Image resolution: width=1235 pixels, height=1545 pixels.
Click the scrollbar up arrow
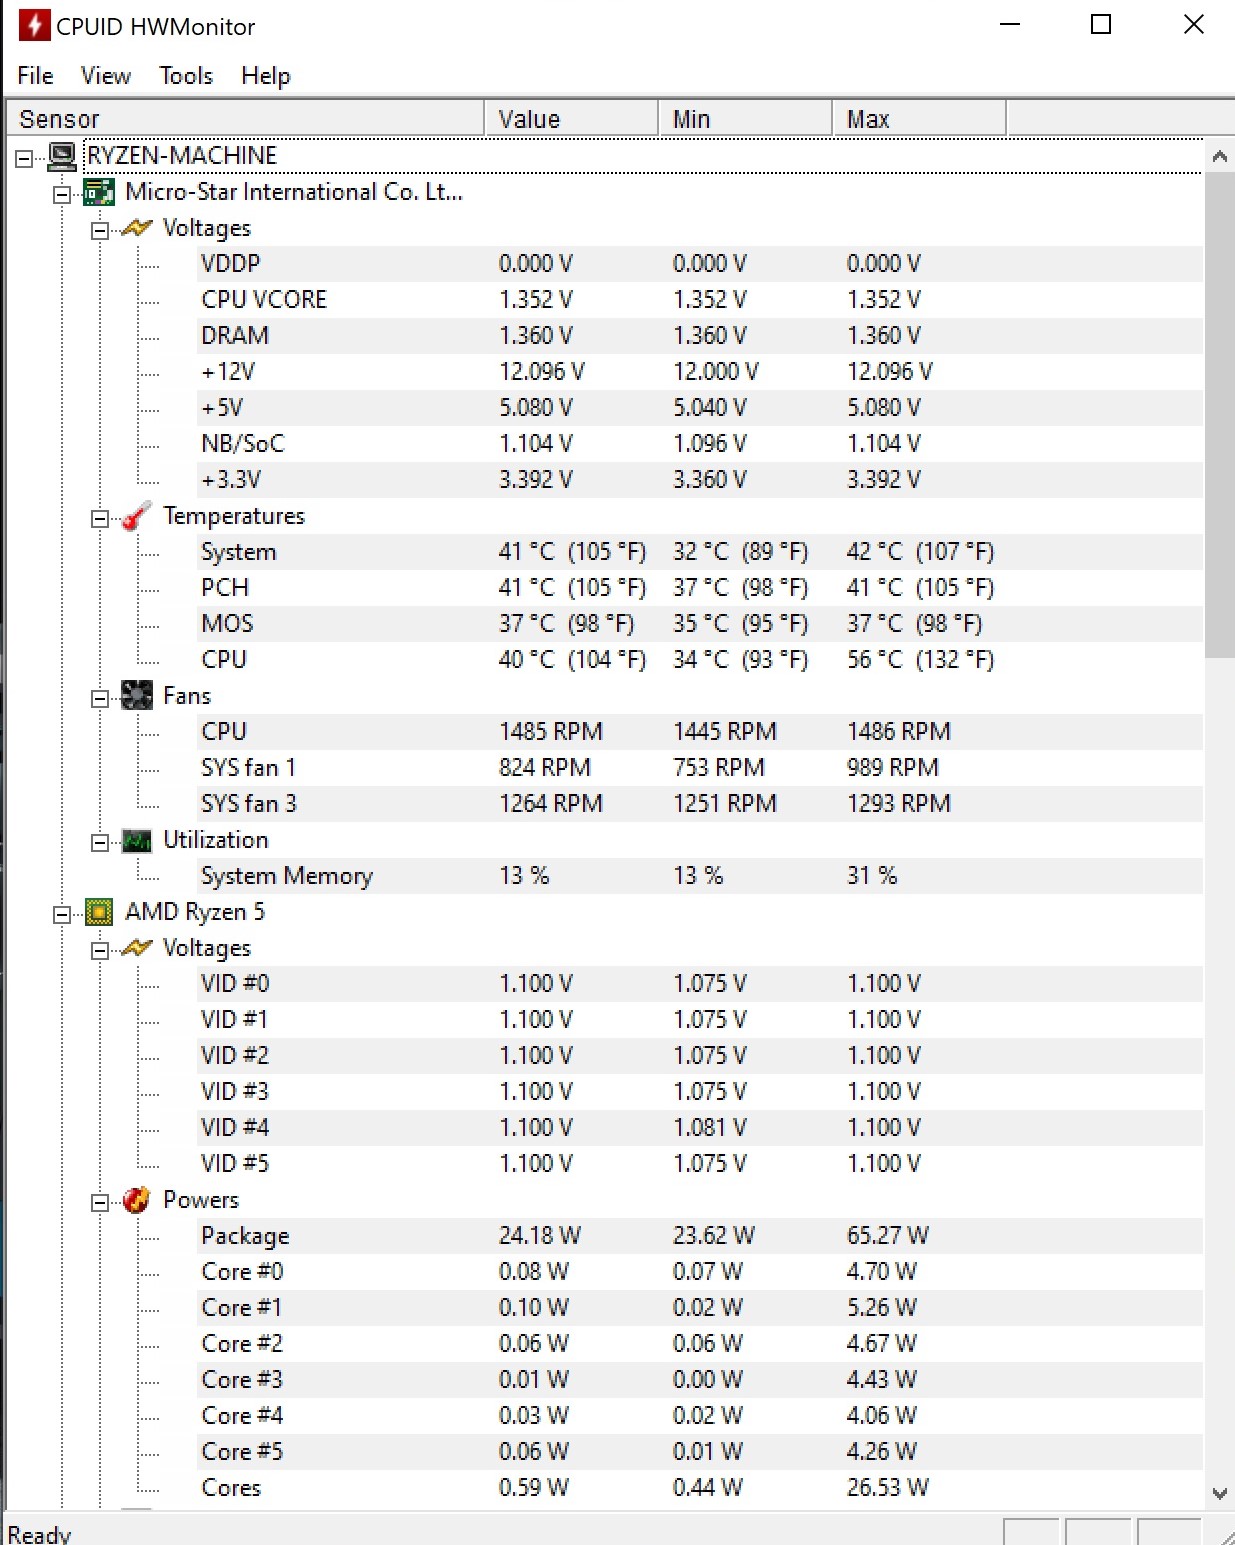(1219, 156)
